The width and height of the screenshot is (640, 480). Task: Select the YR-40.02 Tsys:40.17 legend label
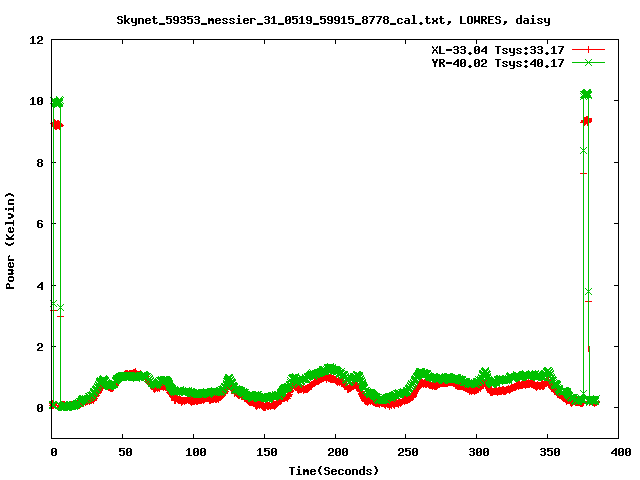point(498,63)
